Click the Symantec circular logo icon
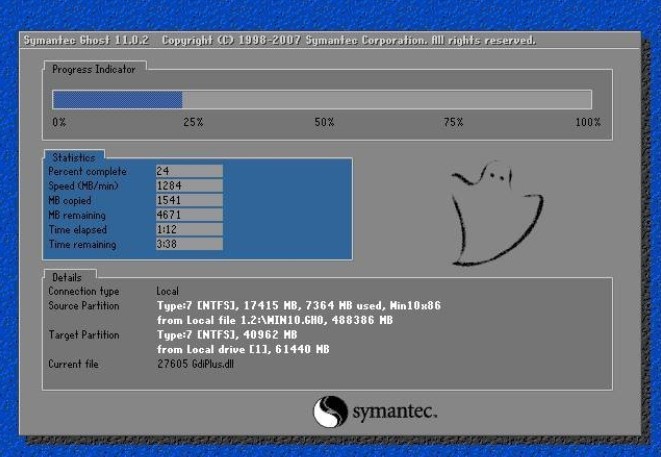This screenshot has height=457, width=661. (x=330, y=411)
